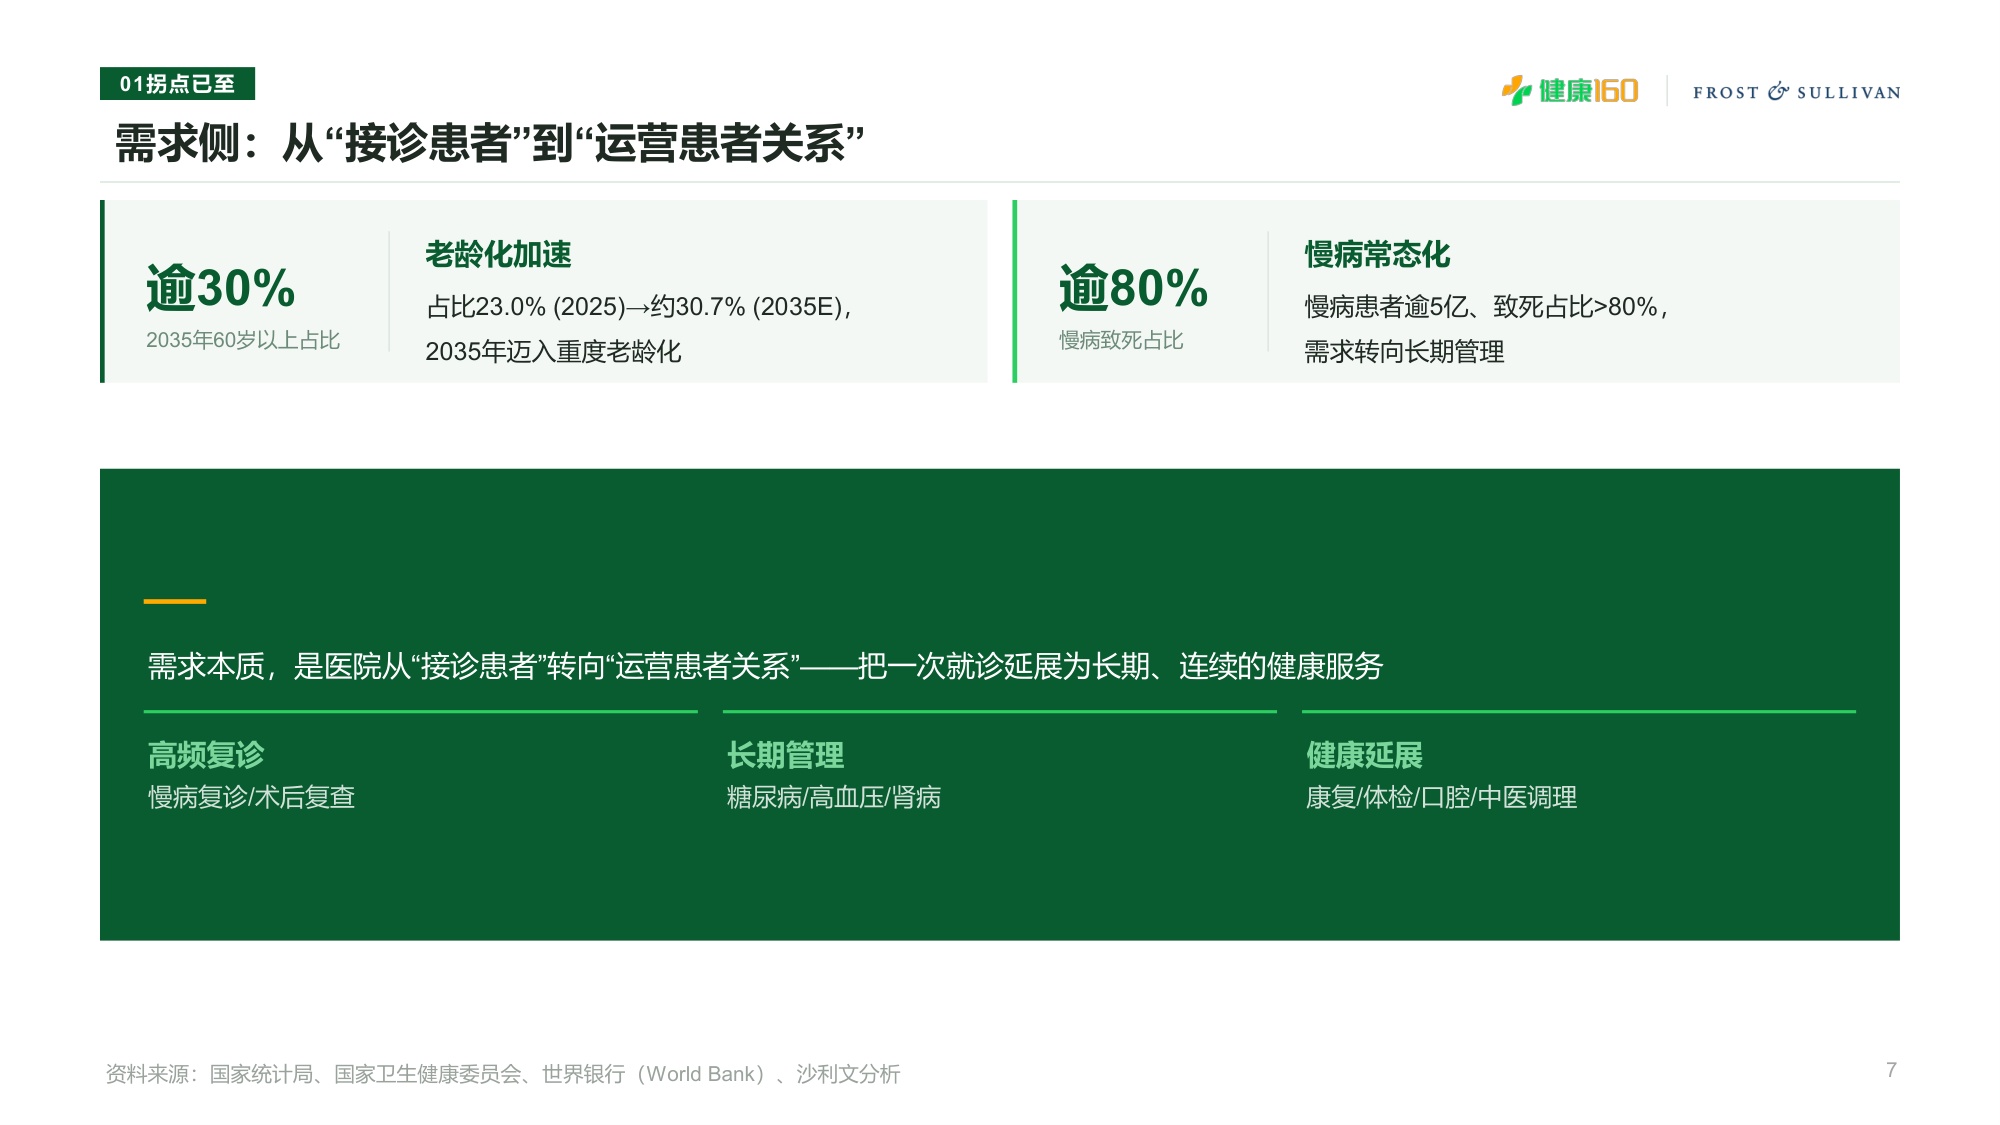Select the caption 2035年60岁以上占比
This screenshot has height=1125, width=2000.
point(243,340)
